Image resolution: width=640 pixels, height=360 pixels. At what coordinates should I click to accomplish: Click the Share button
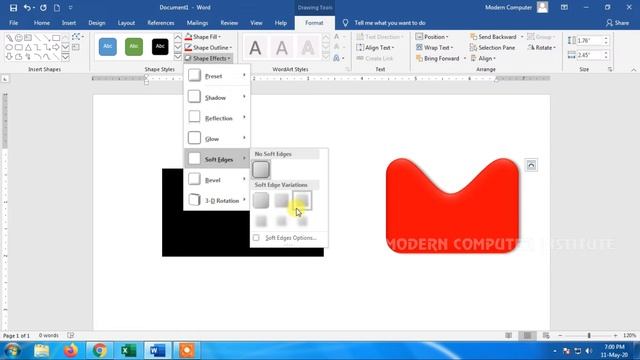[617, 23]
